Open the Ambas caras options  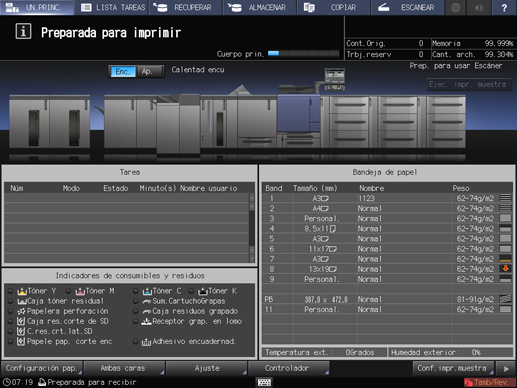[124, 368]
